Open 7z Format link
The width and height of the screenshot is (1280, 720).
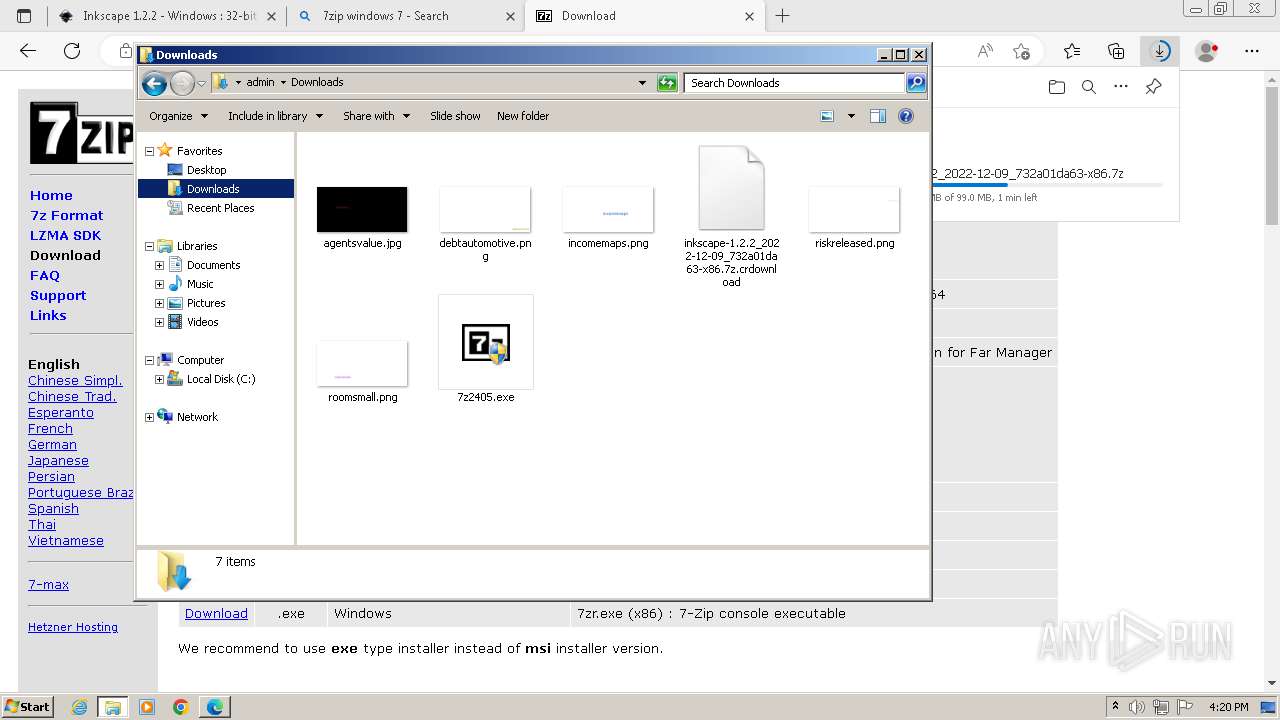coord(66,216)
